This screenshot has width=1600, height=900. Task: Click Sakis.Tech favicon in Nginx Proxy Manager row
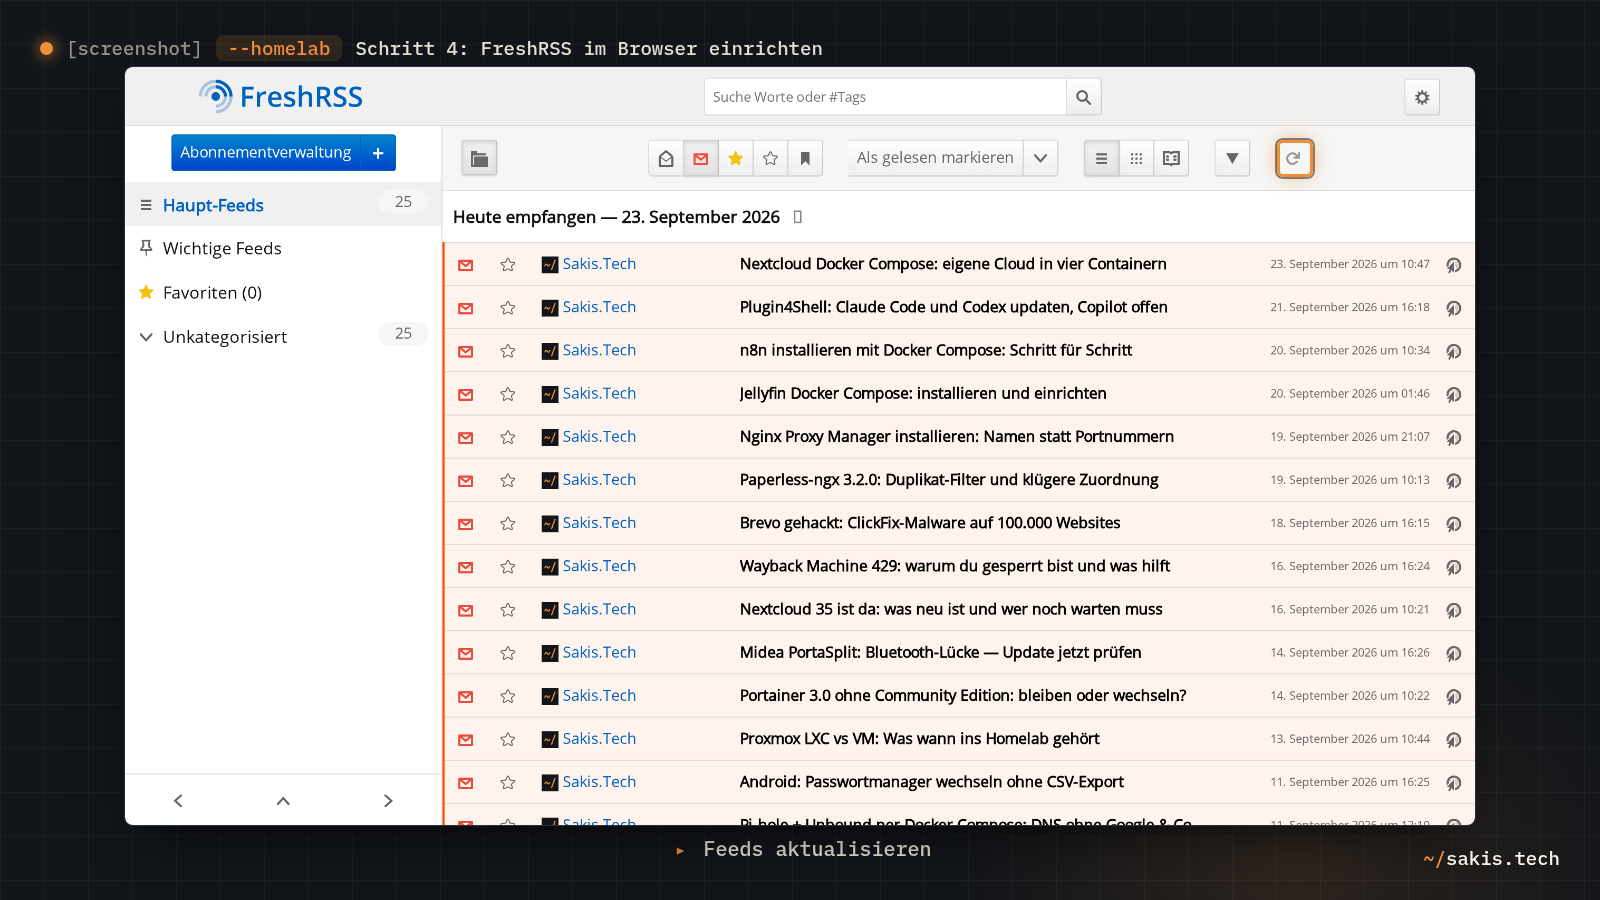pos(550,438)
